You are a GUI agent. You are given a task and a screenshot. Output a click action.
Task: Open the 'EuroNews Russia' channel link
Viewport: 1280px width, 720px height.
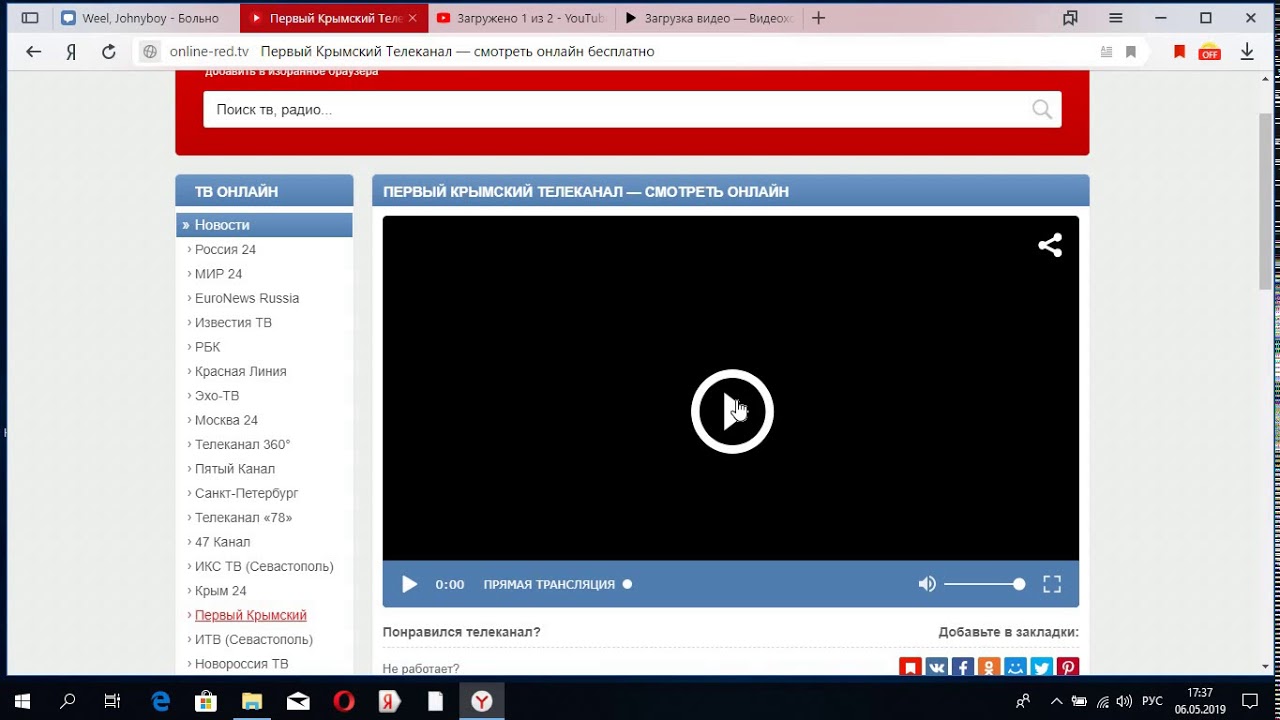tap(247, 298)
